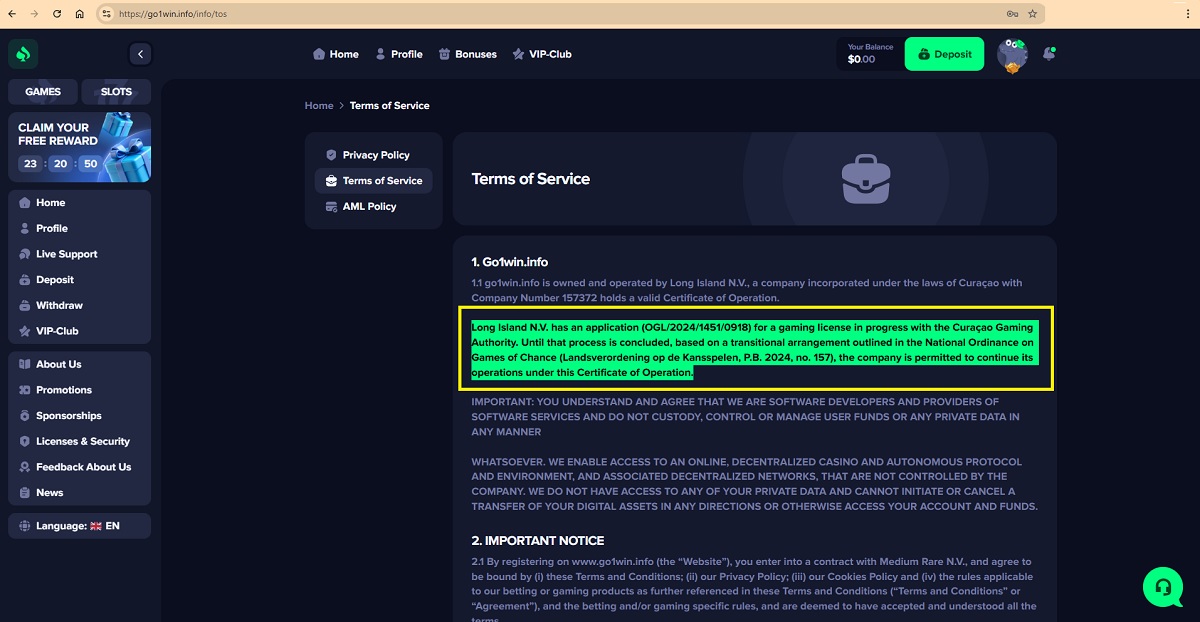1200x622 pixels.
Task: Claim your free reward banner
Action: pos(79,147)
